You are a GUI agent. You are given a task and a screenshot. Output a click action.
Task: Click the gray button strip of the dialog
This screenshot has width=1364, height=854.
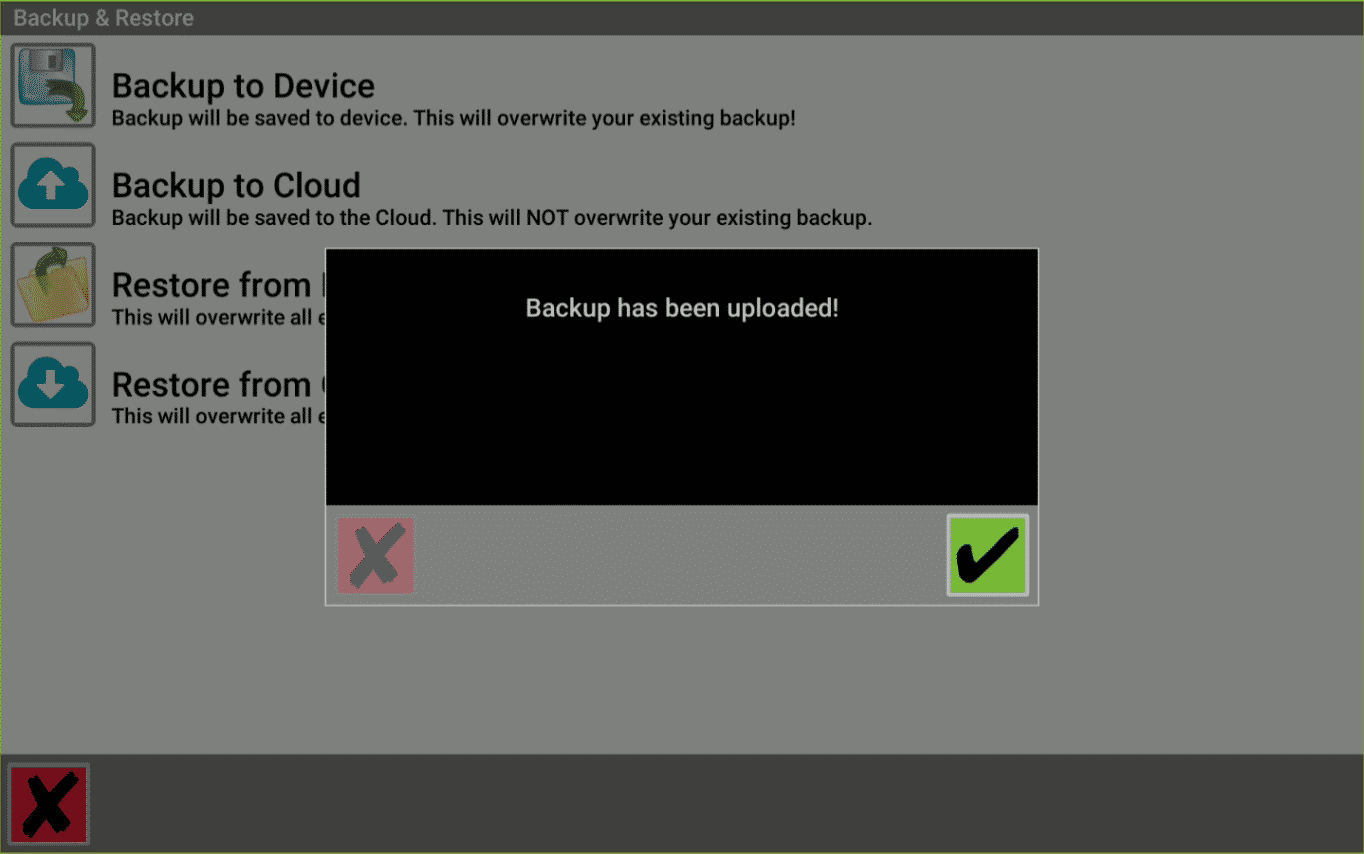click(680, 555)
